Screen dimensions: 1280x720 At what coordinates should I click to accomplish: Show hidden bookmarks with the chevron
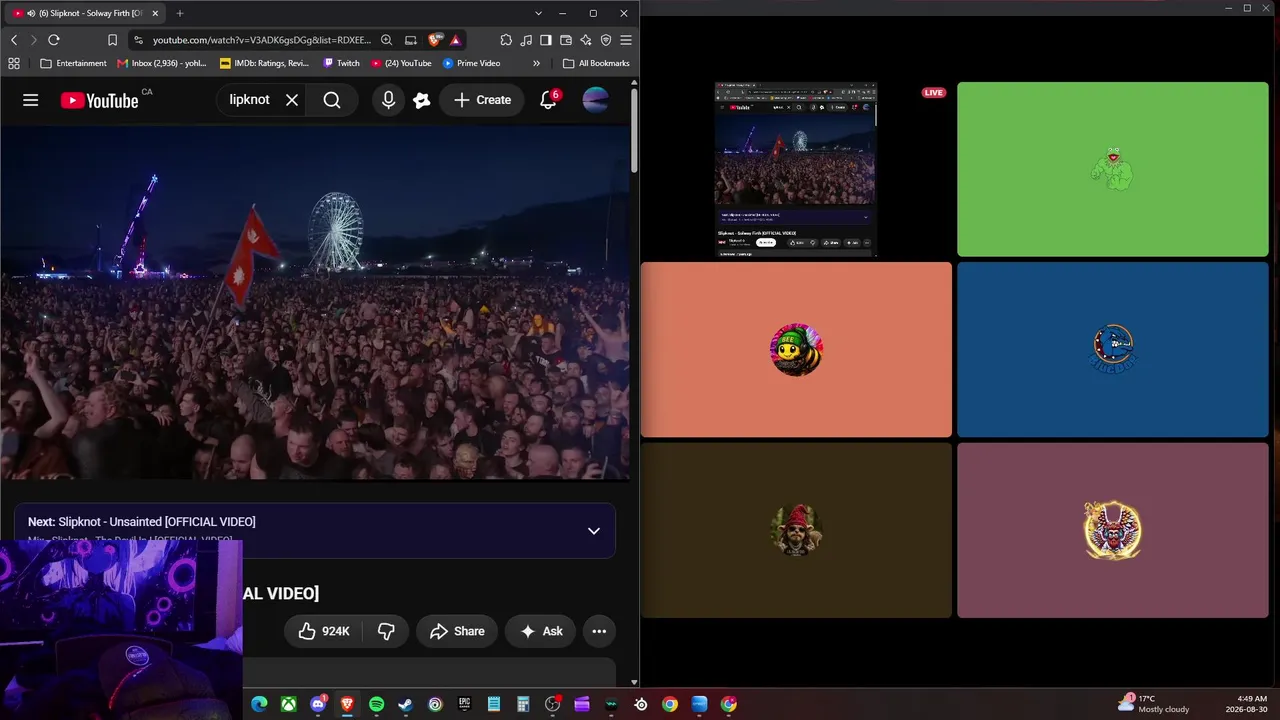point(536,63)
